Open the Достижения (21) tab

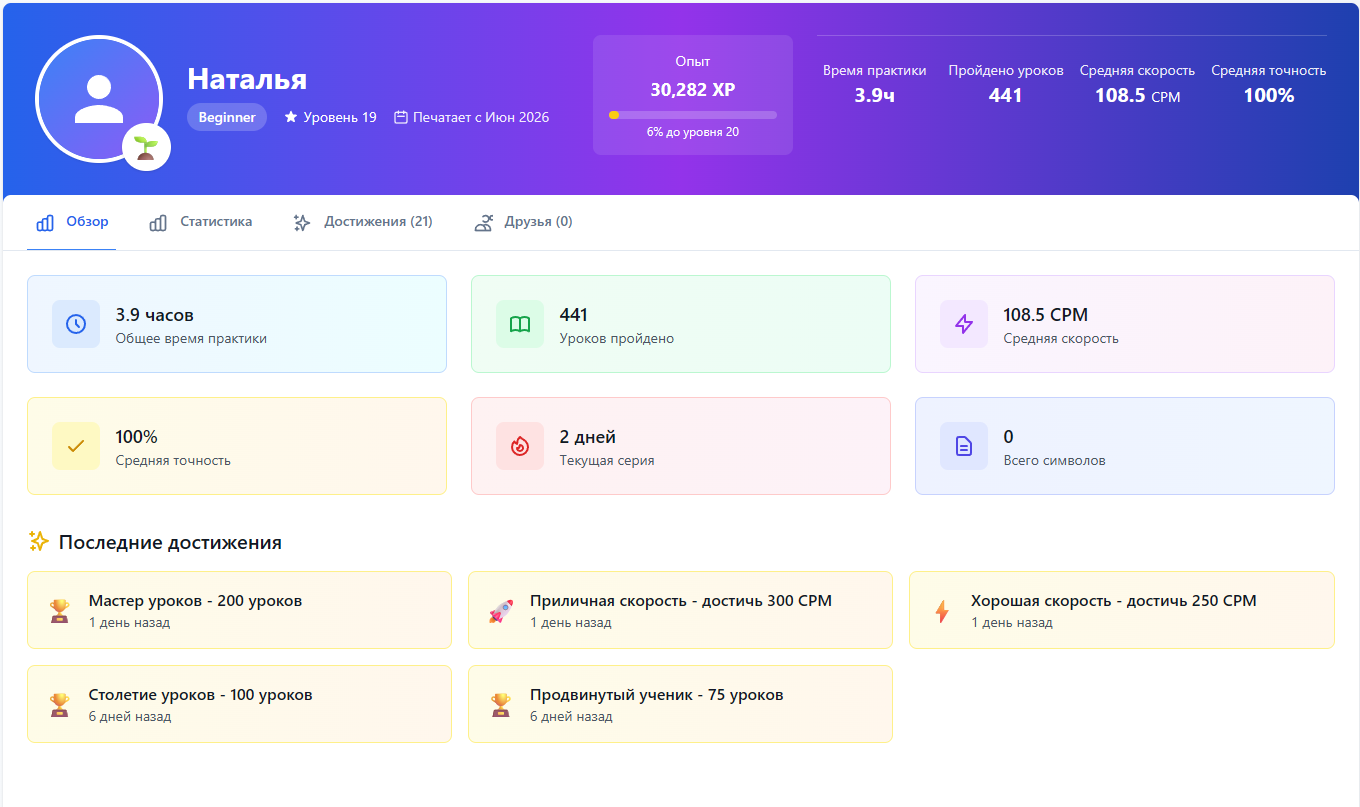(x=363, y=222)
